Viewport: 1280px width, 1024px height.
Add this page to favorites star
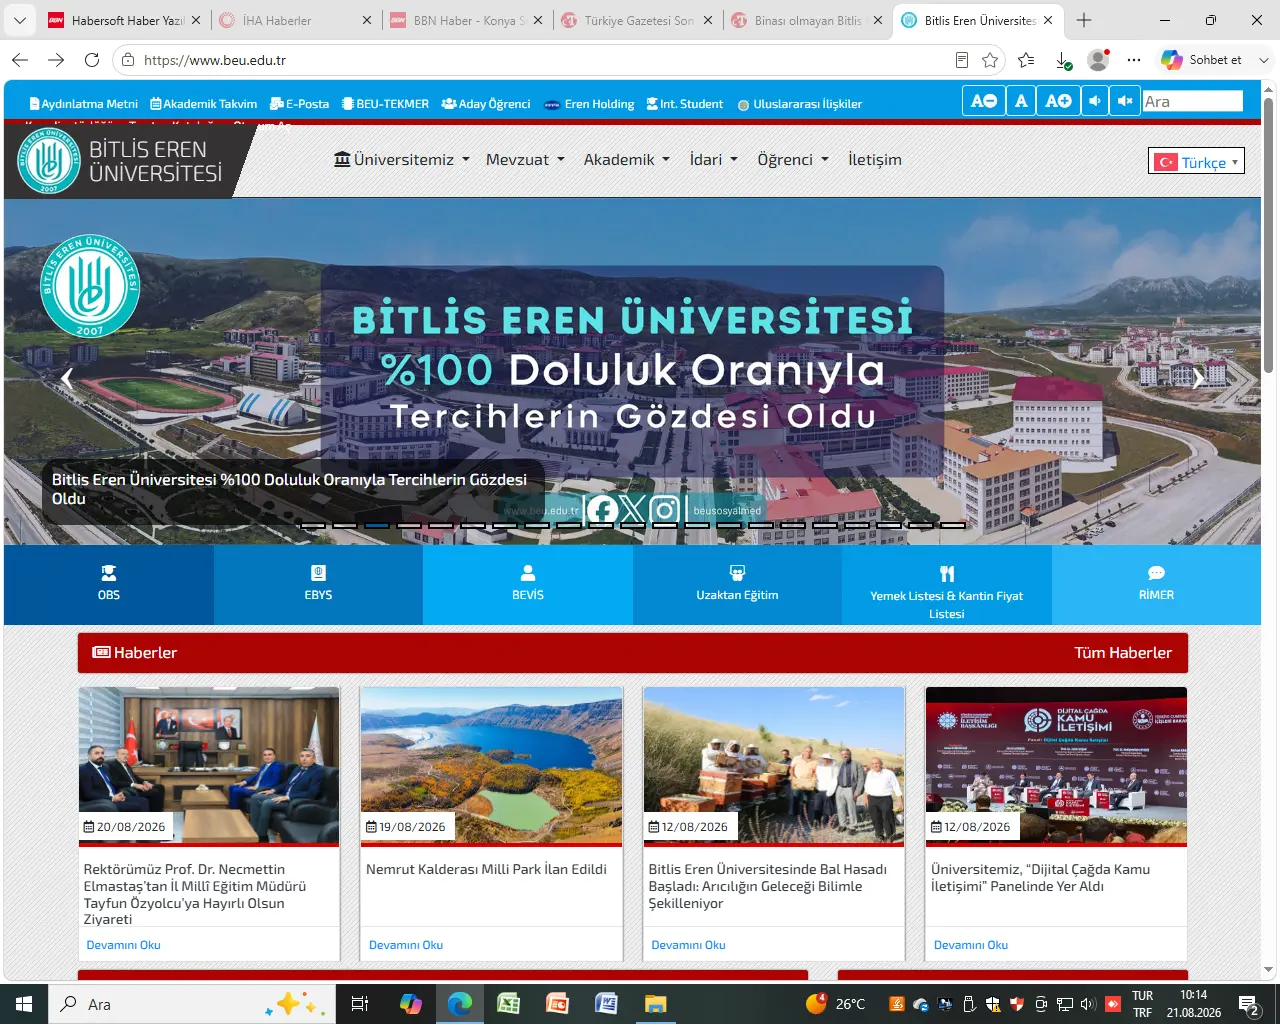point(990,60)
